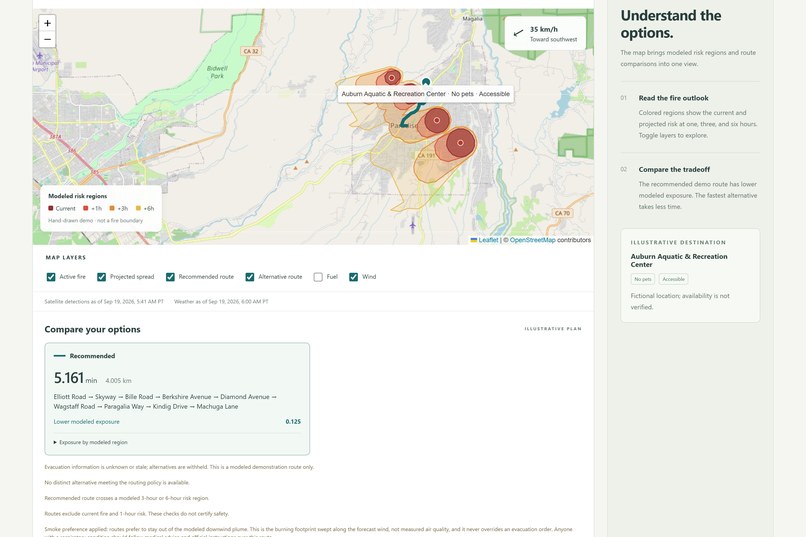Toggle the Alternative route layer checkbox
The height and width of the screenshot is (537, 806).
click(250, 277)
